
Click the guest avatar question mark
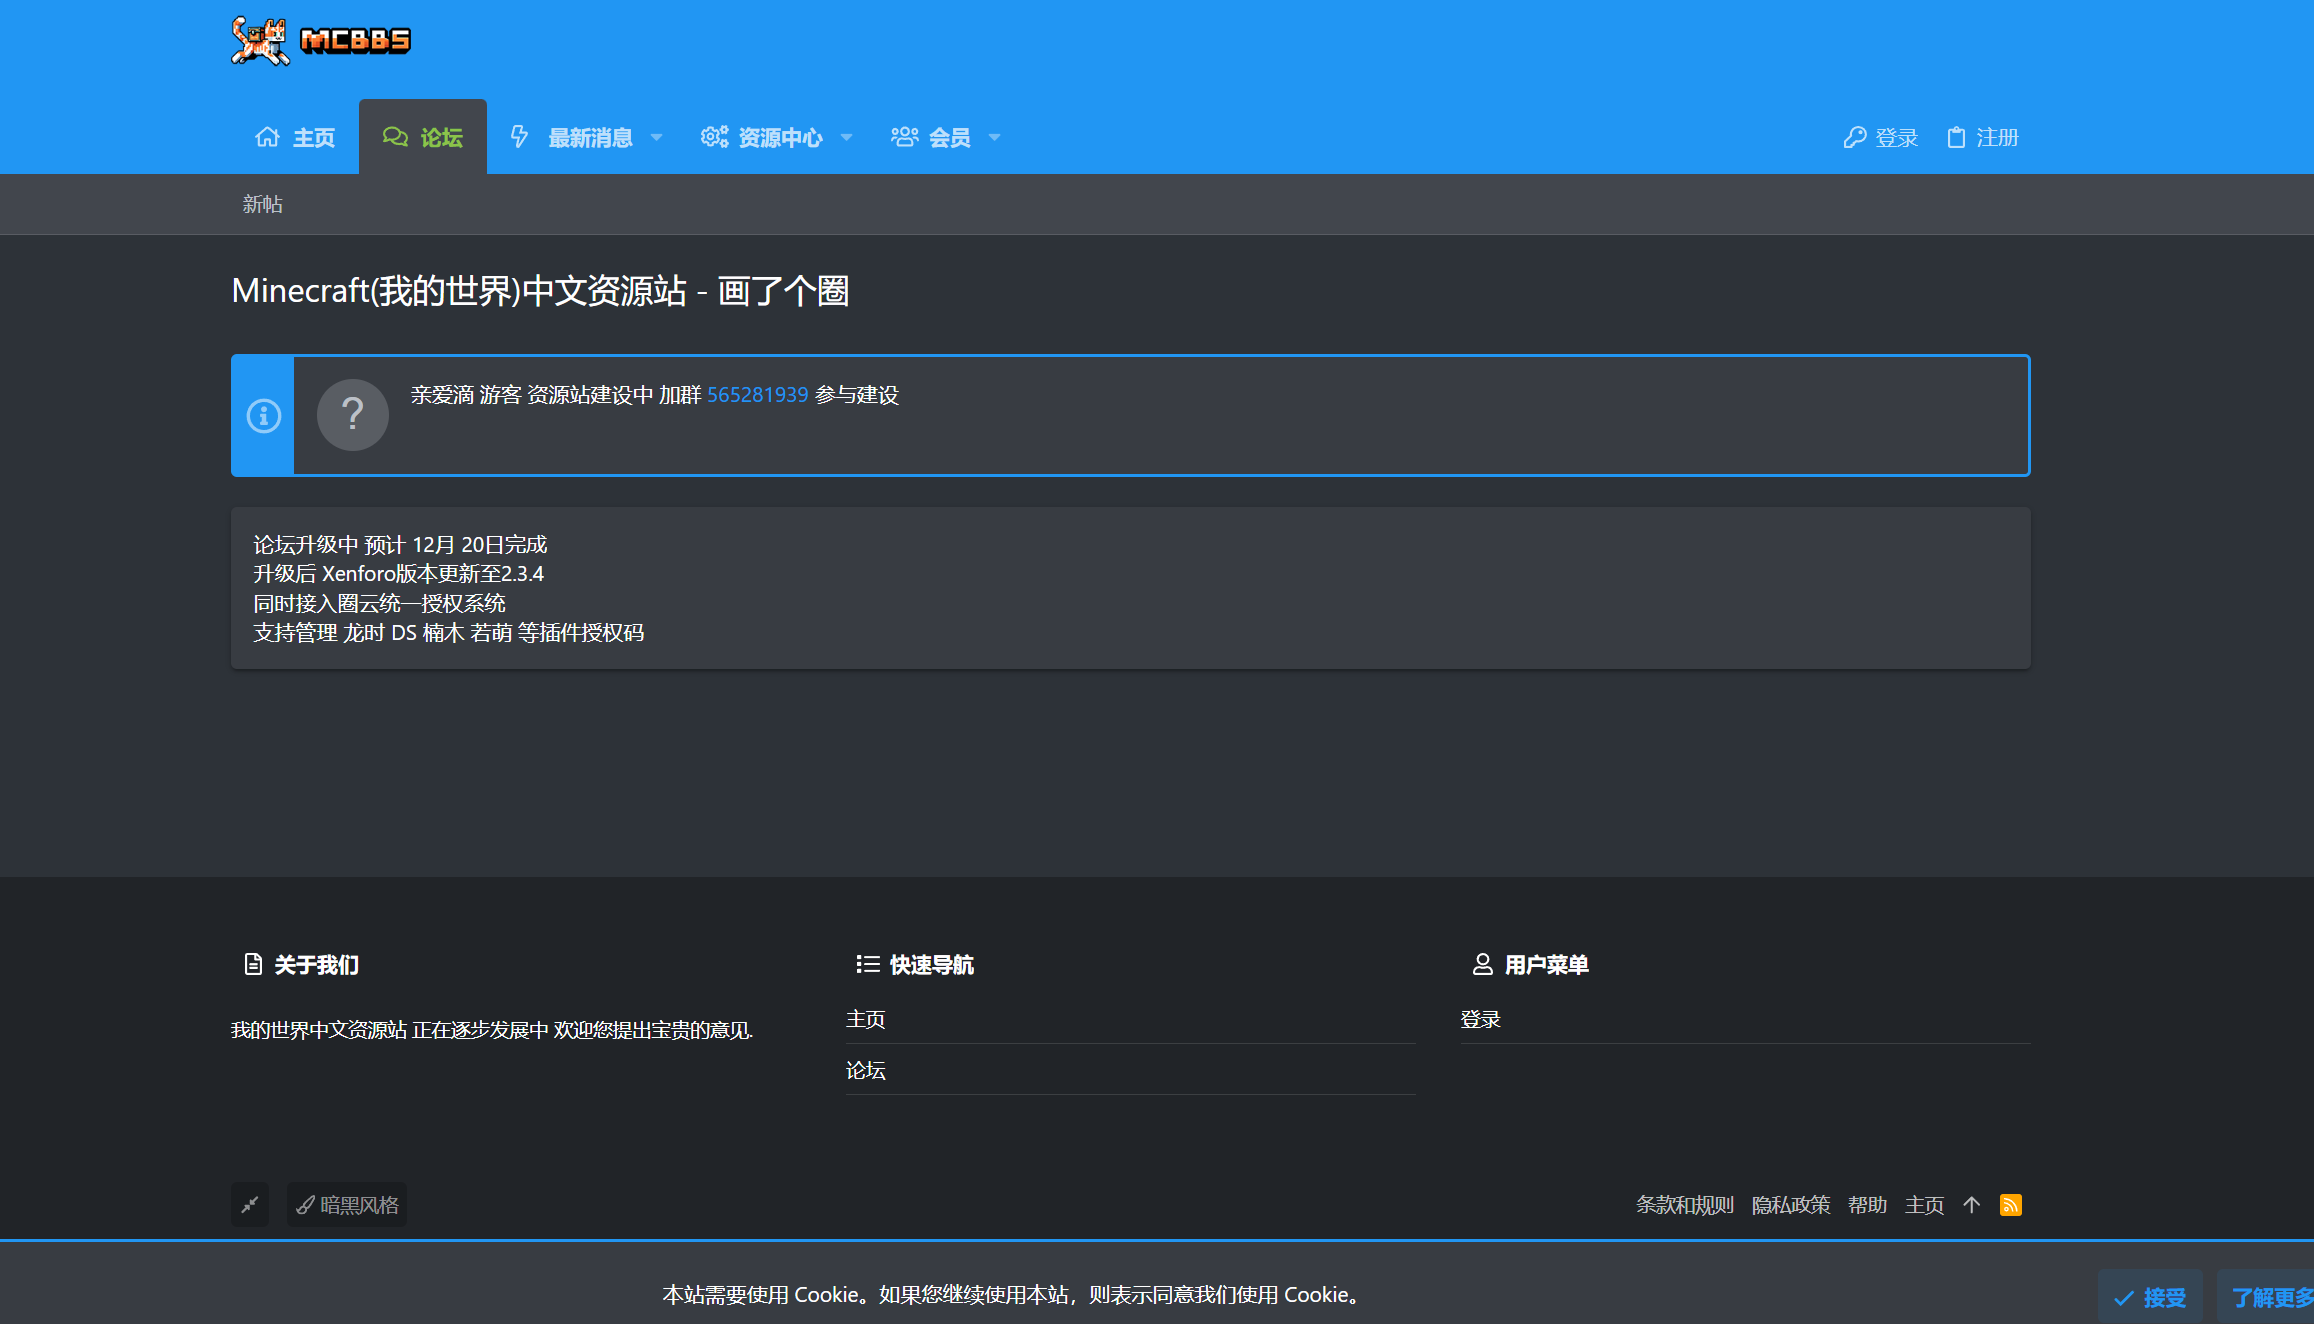tap(353, 415)
